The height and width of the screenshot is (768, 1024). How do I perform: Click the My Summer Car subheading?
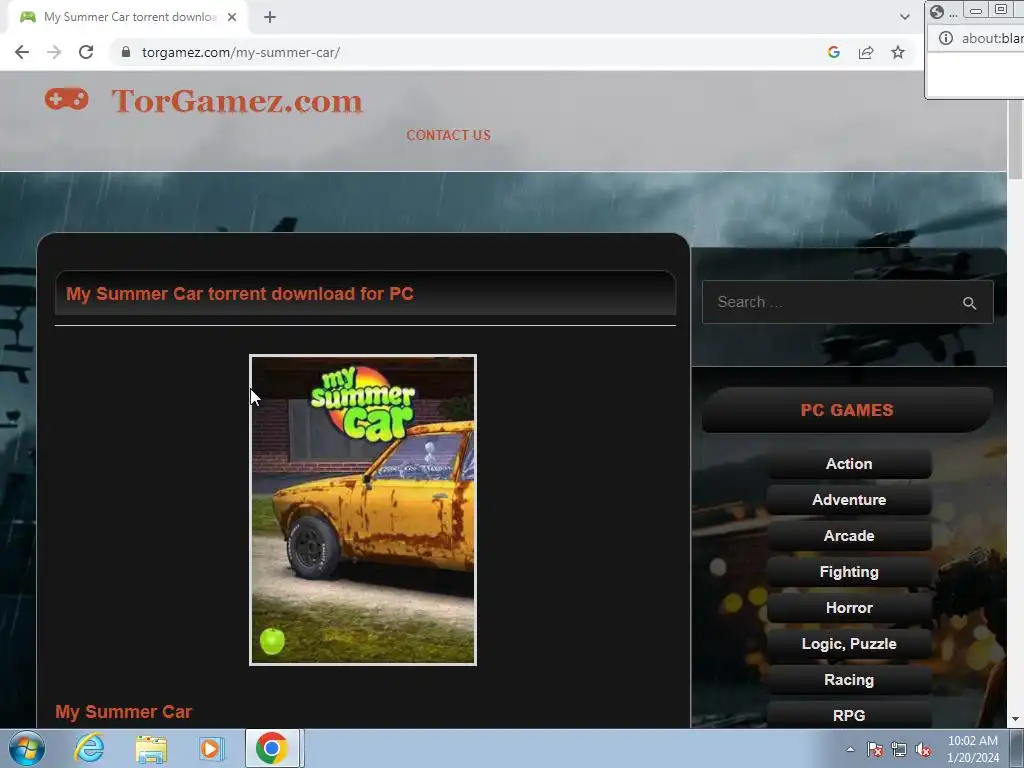[x=123, y=712]
